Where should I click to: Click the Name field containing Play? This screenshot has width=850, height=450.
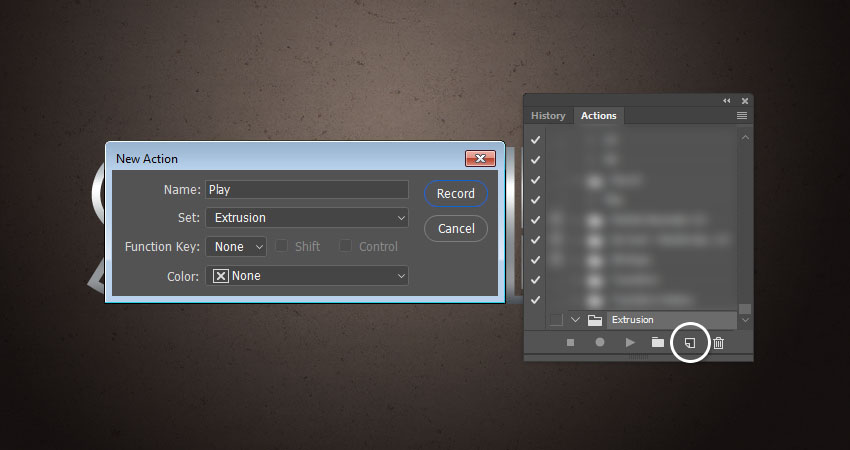point(307,189)
